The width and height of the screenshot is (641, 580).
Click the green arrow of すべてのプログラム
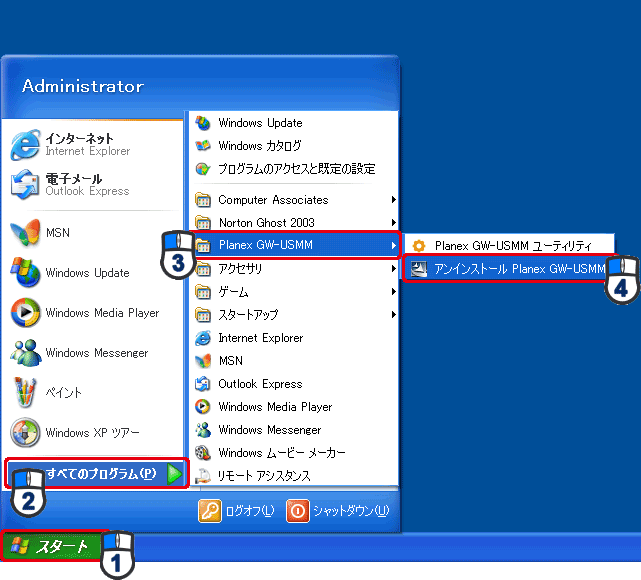175,474
